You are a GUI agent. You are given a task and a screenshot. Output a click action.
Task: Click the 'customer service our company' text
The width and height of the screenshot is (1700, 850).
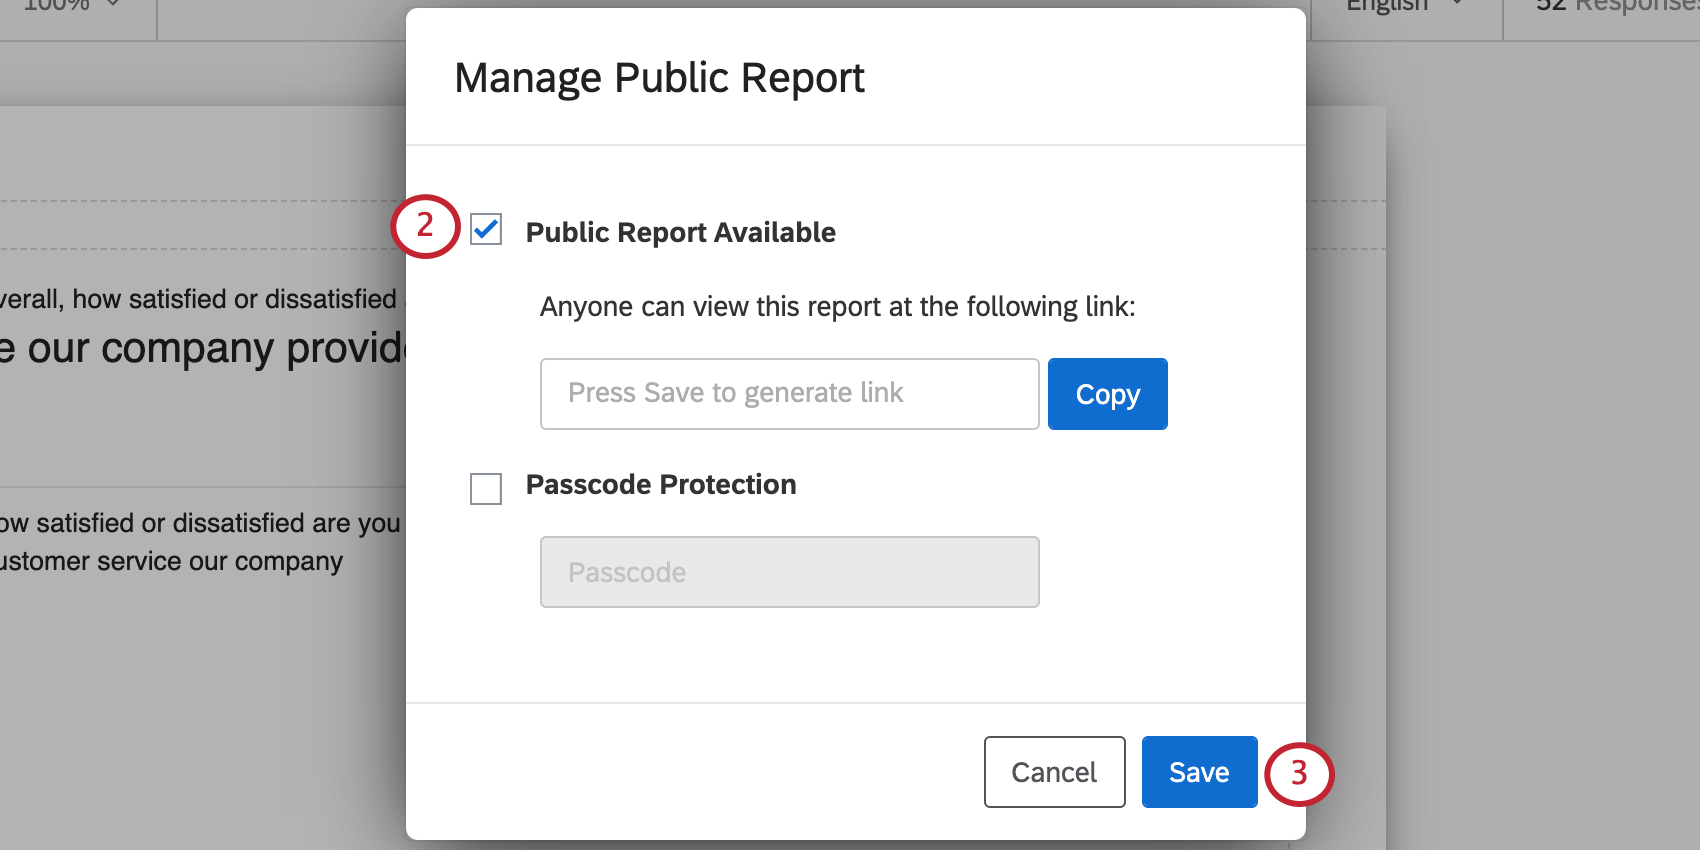(172, 561)
